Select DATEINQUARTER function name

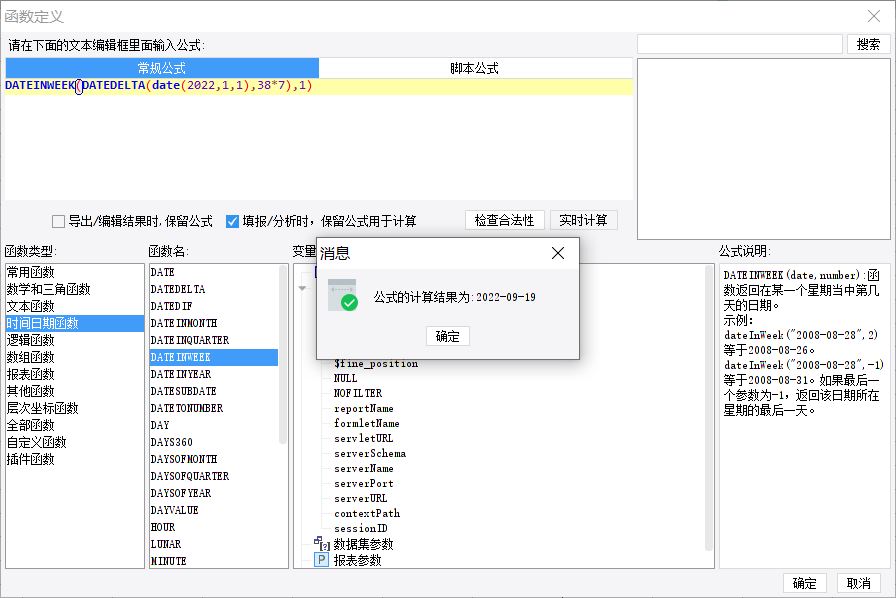(x=214, y=340)
